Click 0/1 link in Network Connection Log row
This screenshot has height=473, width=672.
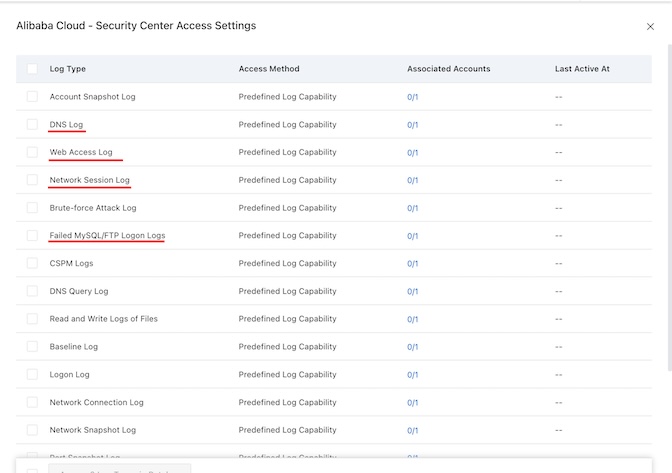[x=412, y=403]
